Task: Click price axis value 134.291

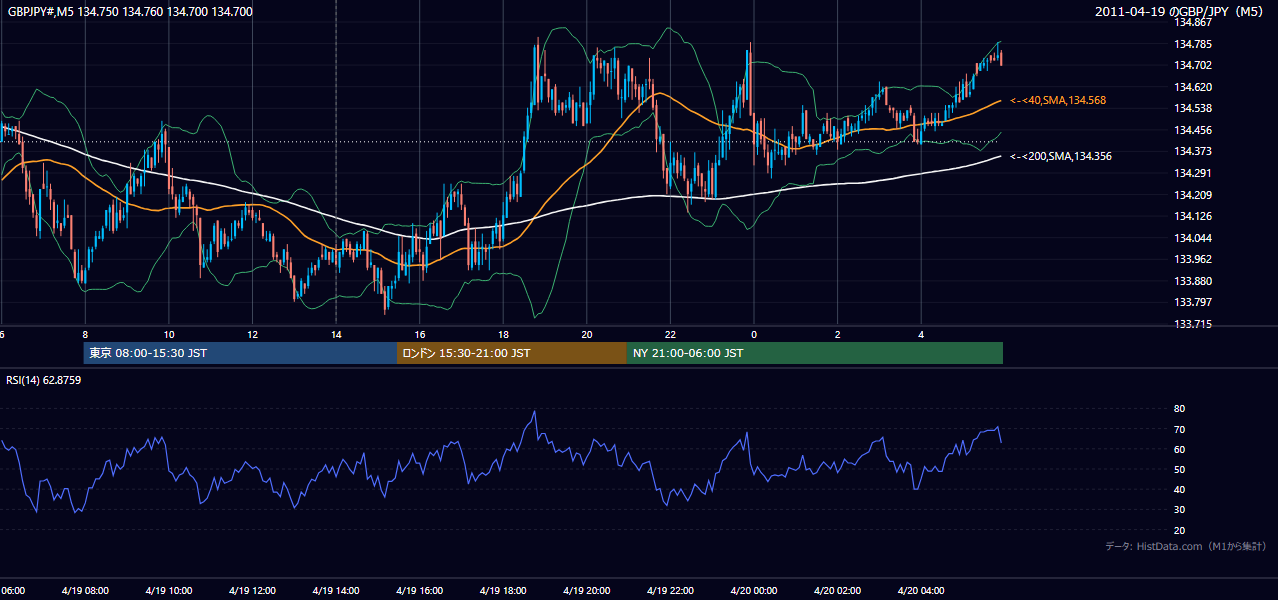Action: click(x=1192, y=173)
